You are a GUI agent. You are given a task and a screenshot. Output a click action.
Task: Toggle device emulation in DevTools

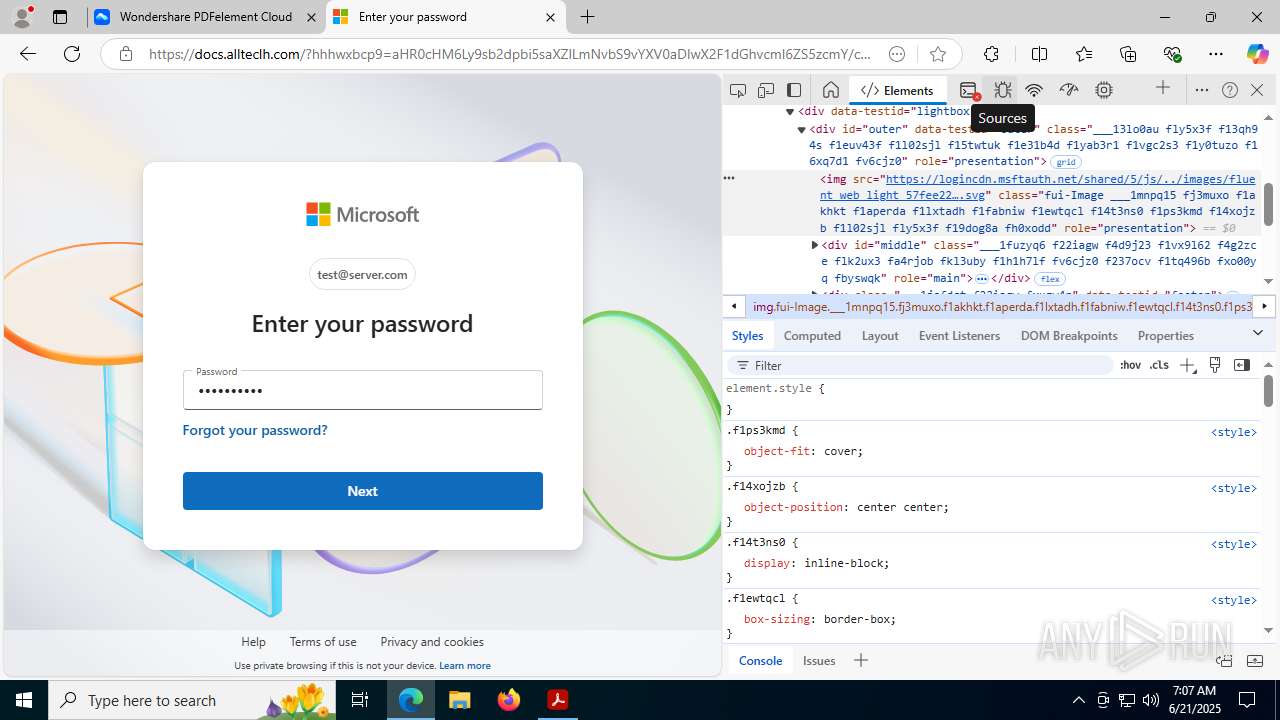click(x=766, y=90)
